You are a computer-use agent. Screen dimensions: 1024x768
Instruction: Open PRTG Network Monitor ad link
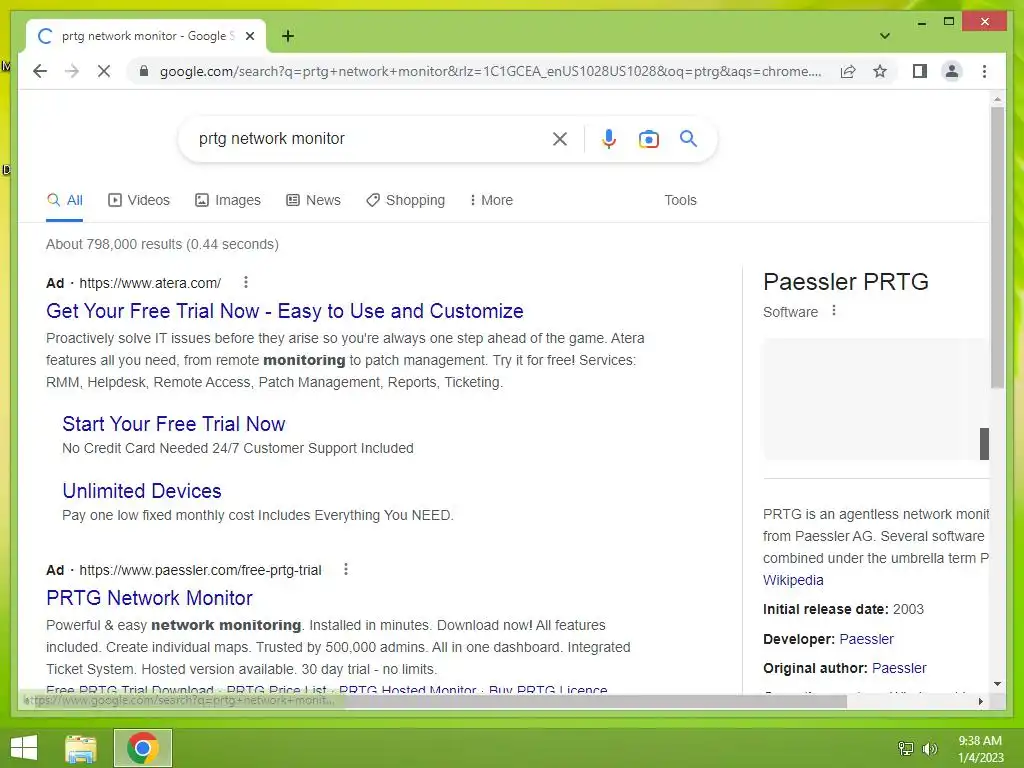pyautogui.click(x=149, y=598)
